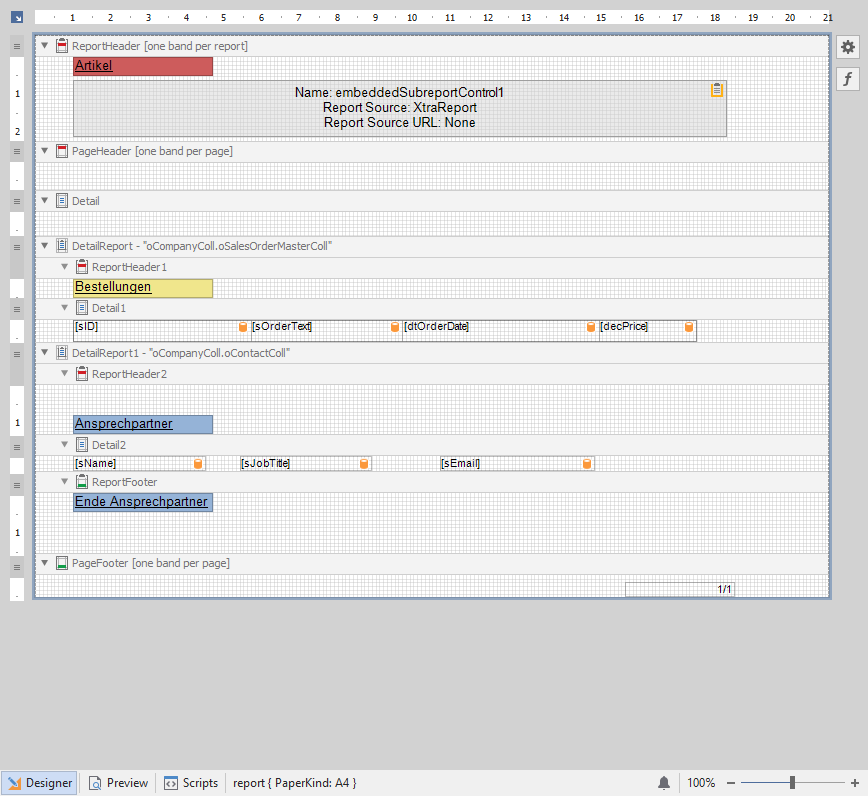Collapse the PageHeader band
This screenshot has height=796, width=868.
[x=45, y=151]
